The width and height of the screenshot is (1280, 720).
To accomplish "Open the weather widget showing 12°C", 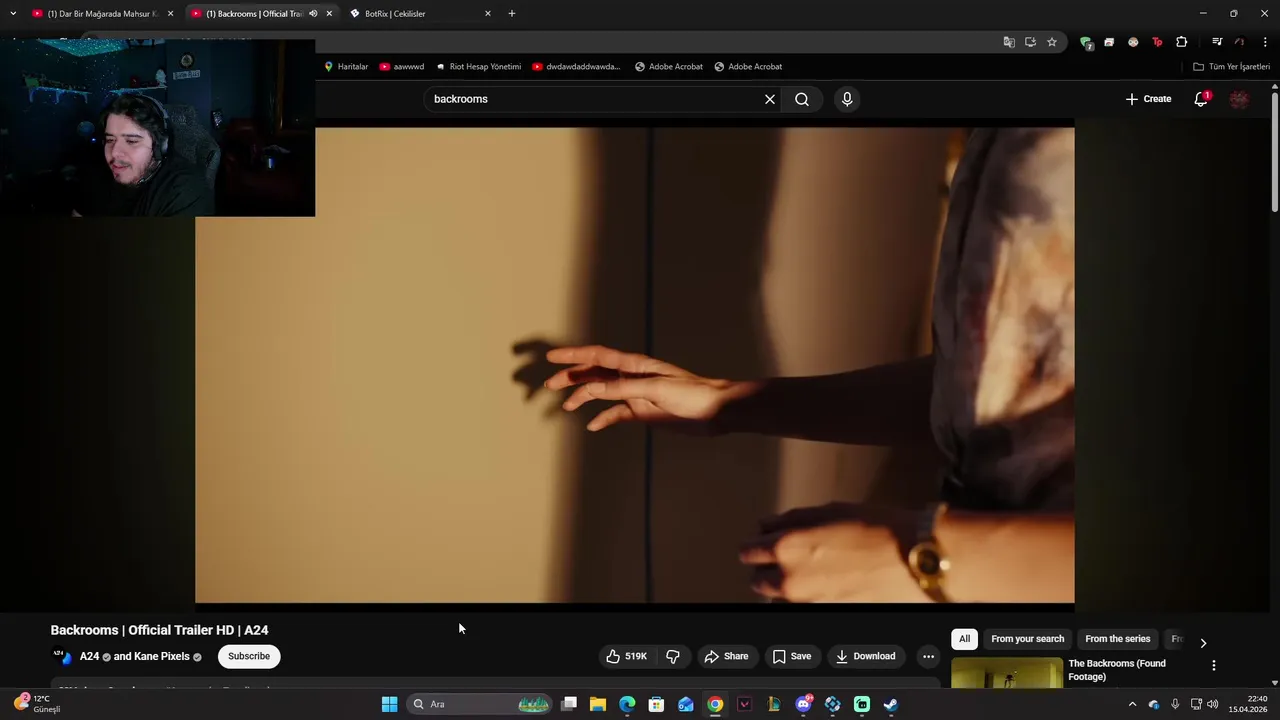I will point(38,704).
